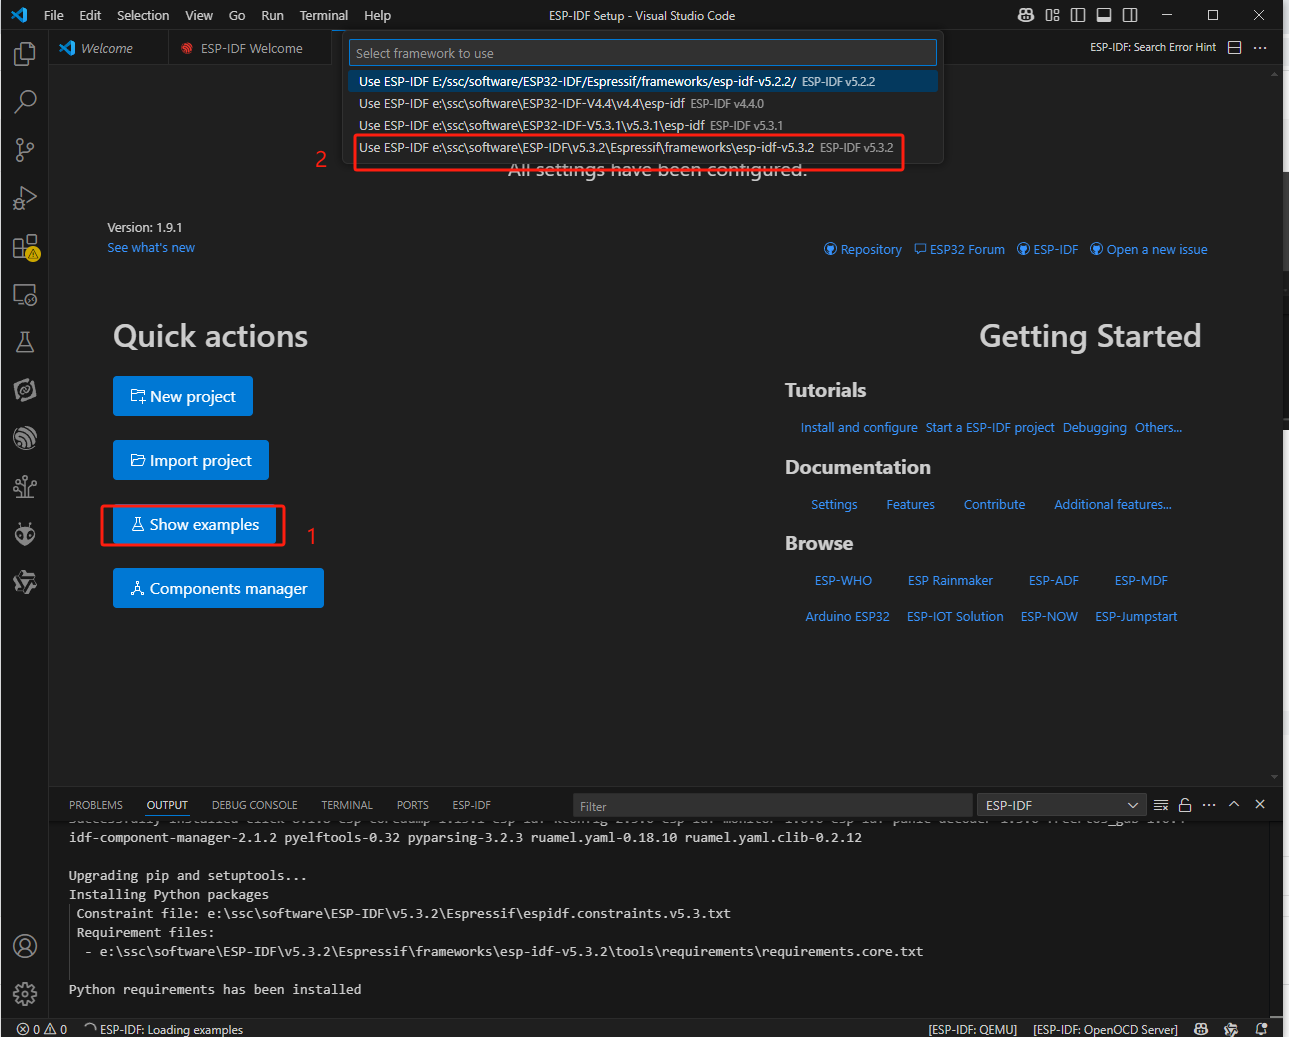
Task: Maximize the panel with chevron-up icon
Action: (x=1234, y=804)
